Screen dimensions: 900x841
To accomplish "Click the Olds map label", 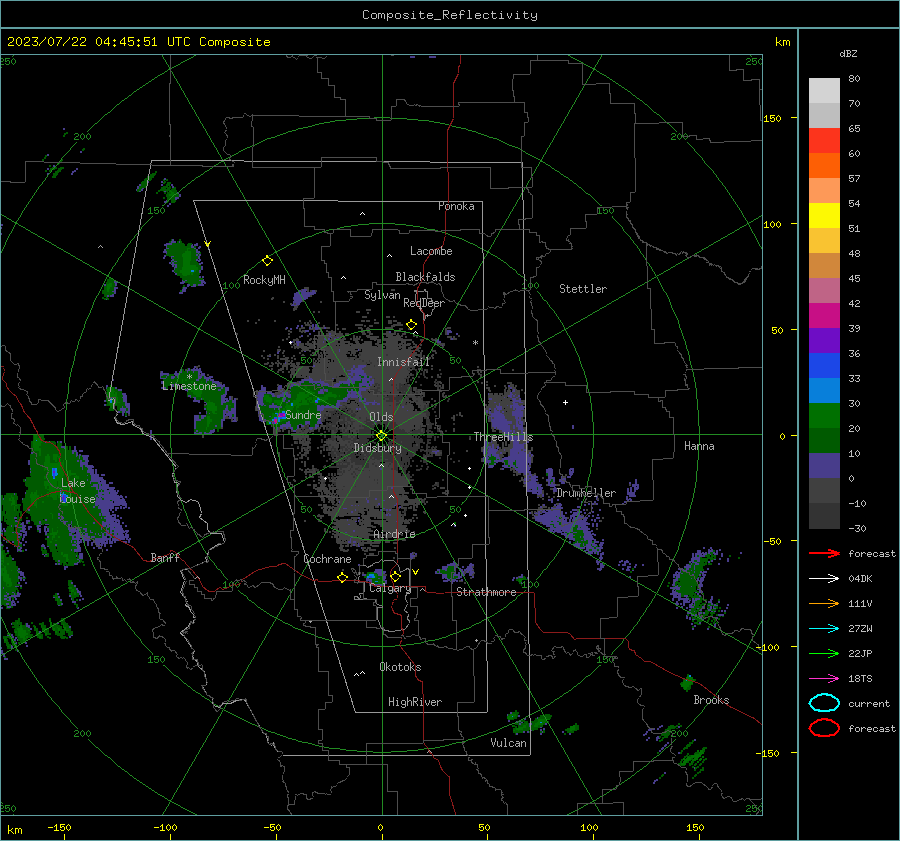I will click(x=381, y=417).
